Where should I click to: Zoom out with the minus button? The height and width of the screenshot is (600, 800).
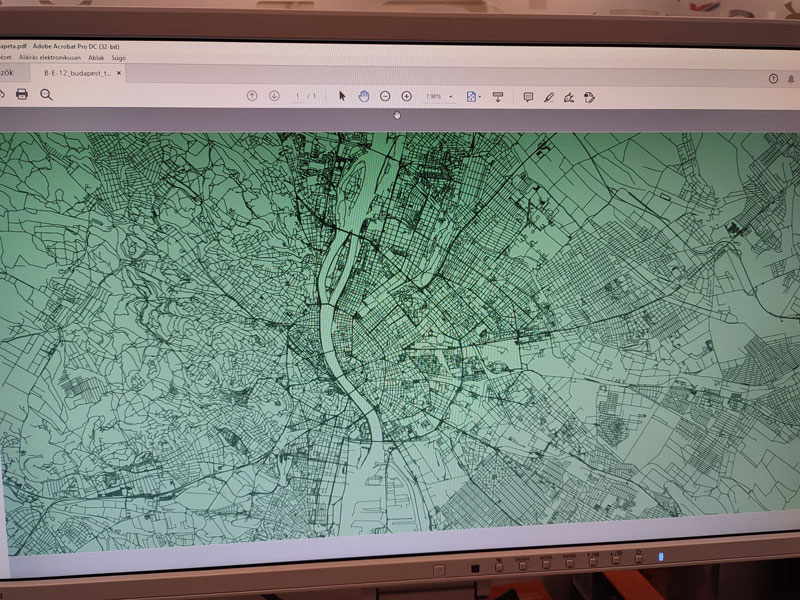pyautogui.click(x=385, y=96)
